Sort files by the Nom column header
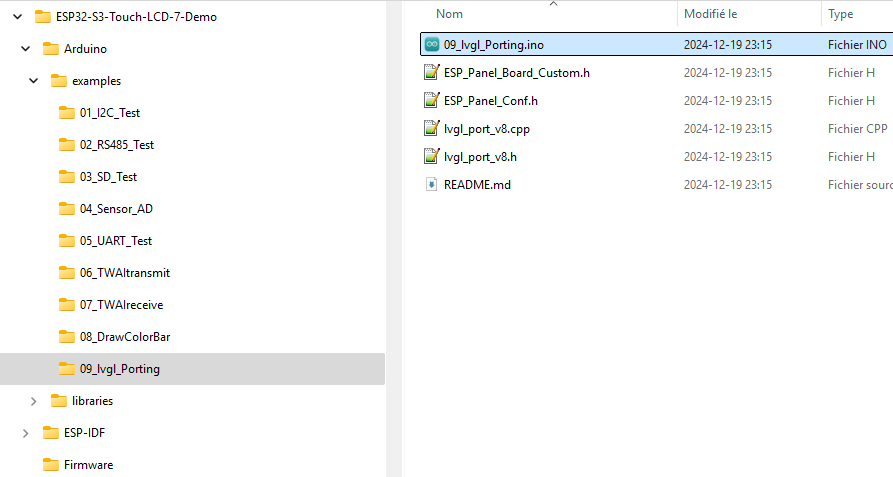This screenshot has height=477, width=893. click(449, 14)
